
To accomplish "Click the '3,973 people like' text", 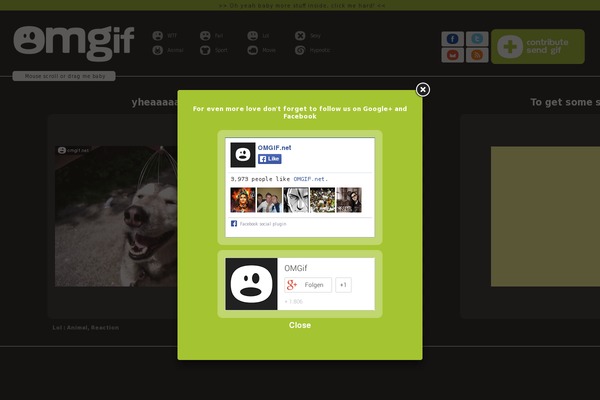I will point(260,179).
